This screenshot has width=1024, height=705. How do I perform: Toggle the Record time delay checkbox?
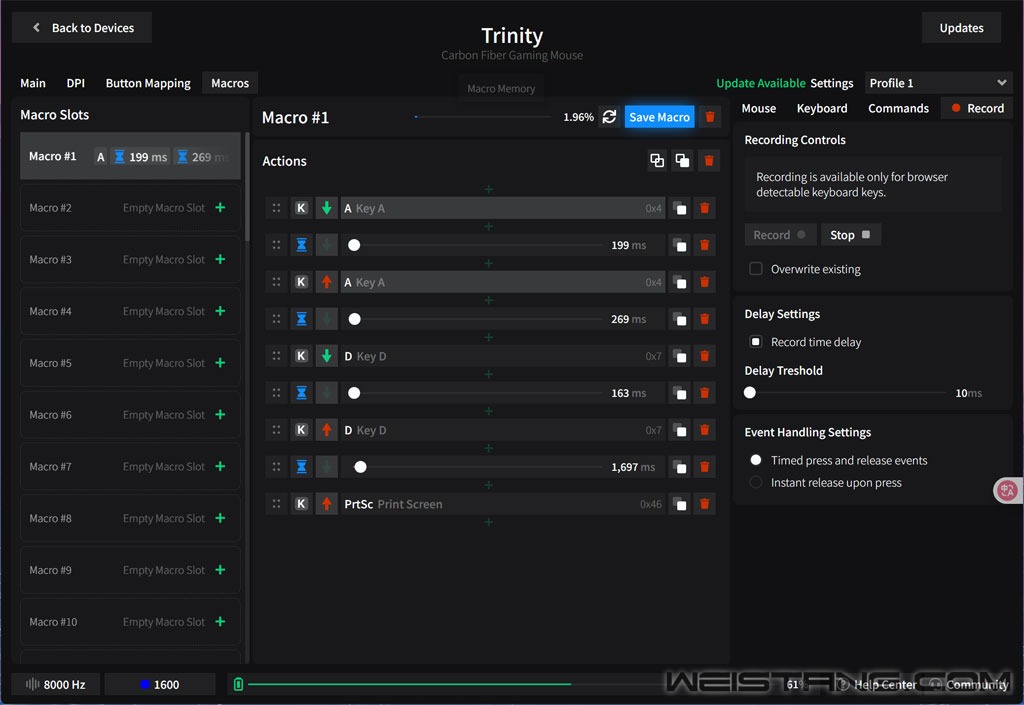point(756,342)
